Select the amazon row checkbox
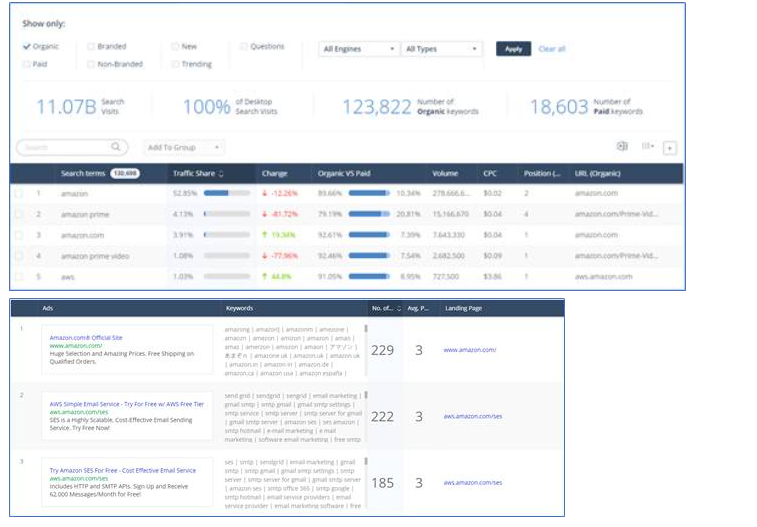 (18, 194)
